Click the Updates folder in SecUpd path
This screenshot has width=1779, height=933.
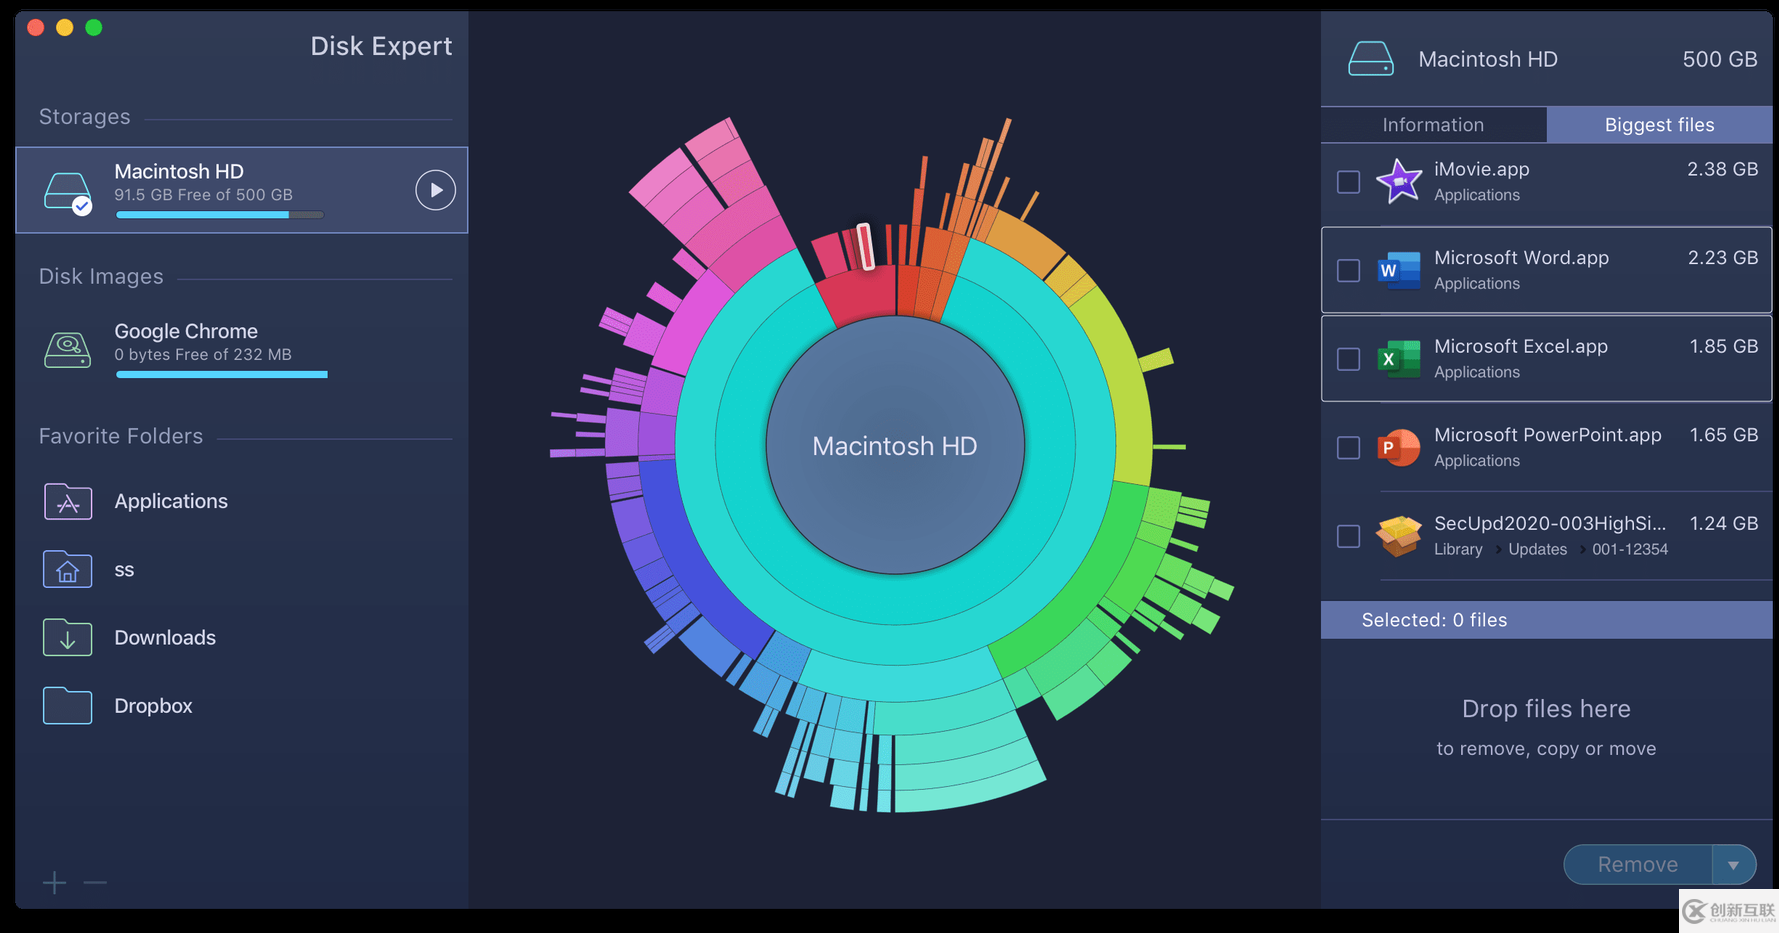click(1537, 549)
